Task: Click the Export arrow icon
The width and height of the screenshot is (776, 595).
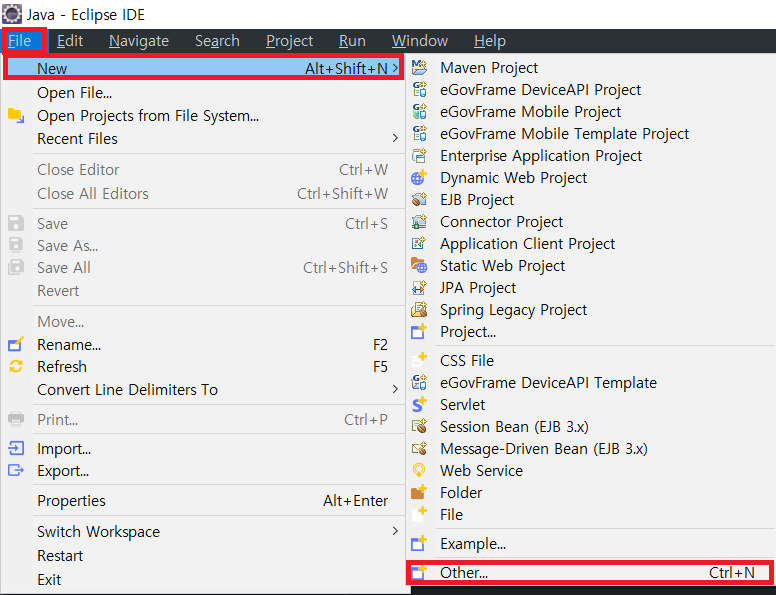Action: point(16,470)
